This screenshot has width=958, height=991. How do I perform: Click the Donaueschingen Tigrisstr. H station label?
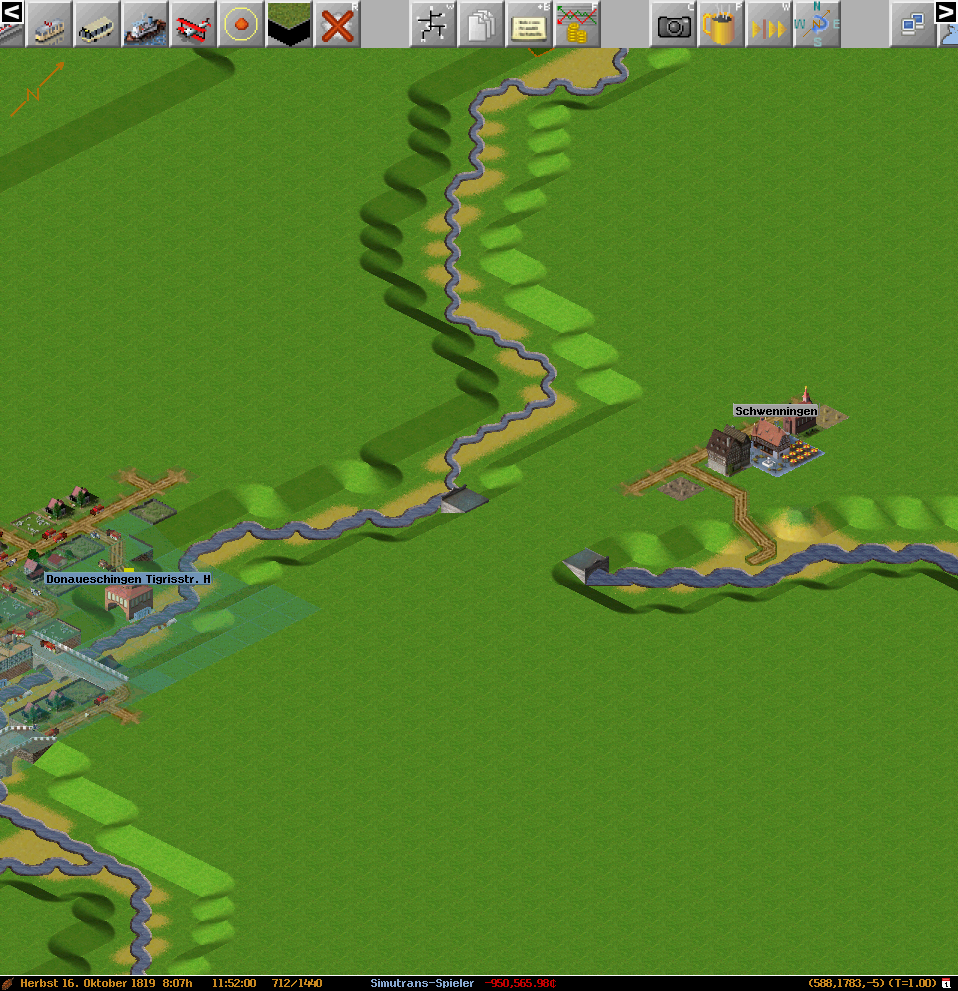point(128,579)
